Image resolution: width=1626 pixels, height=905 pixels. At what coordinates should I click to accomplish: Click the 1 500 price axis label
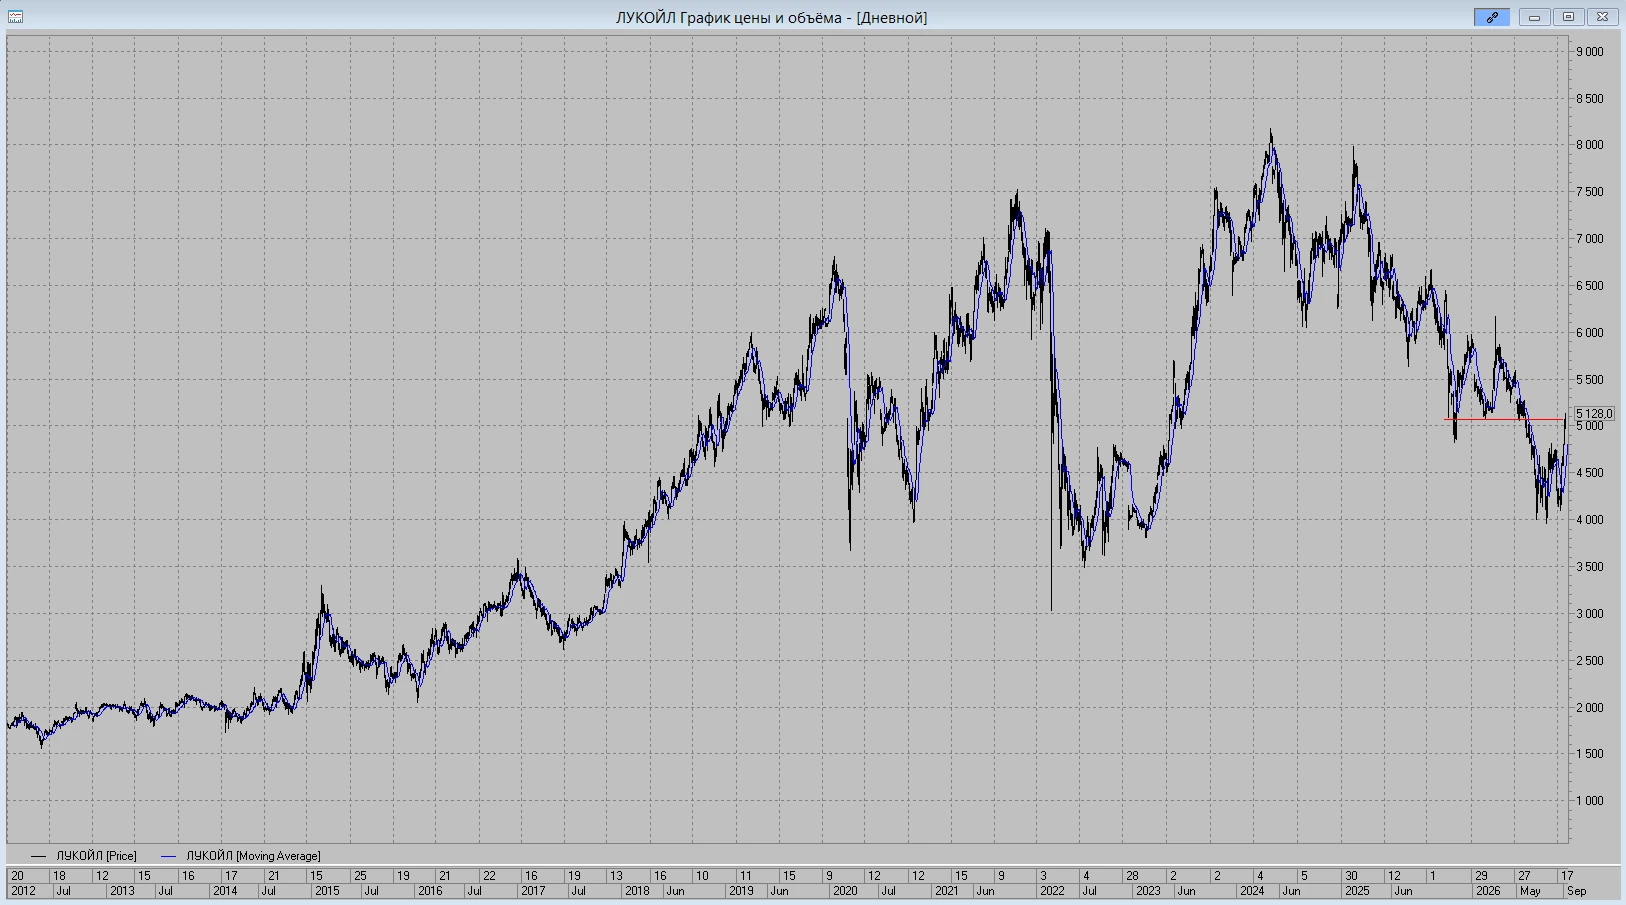[1590, 754]
